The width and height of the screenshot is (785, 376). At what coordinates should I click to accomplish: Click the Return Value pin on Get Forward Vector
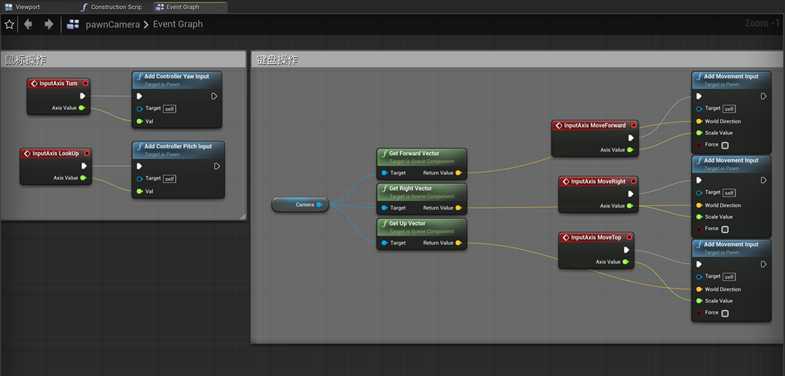pyautogui.click(x=459, y=173)
